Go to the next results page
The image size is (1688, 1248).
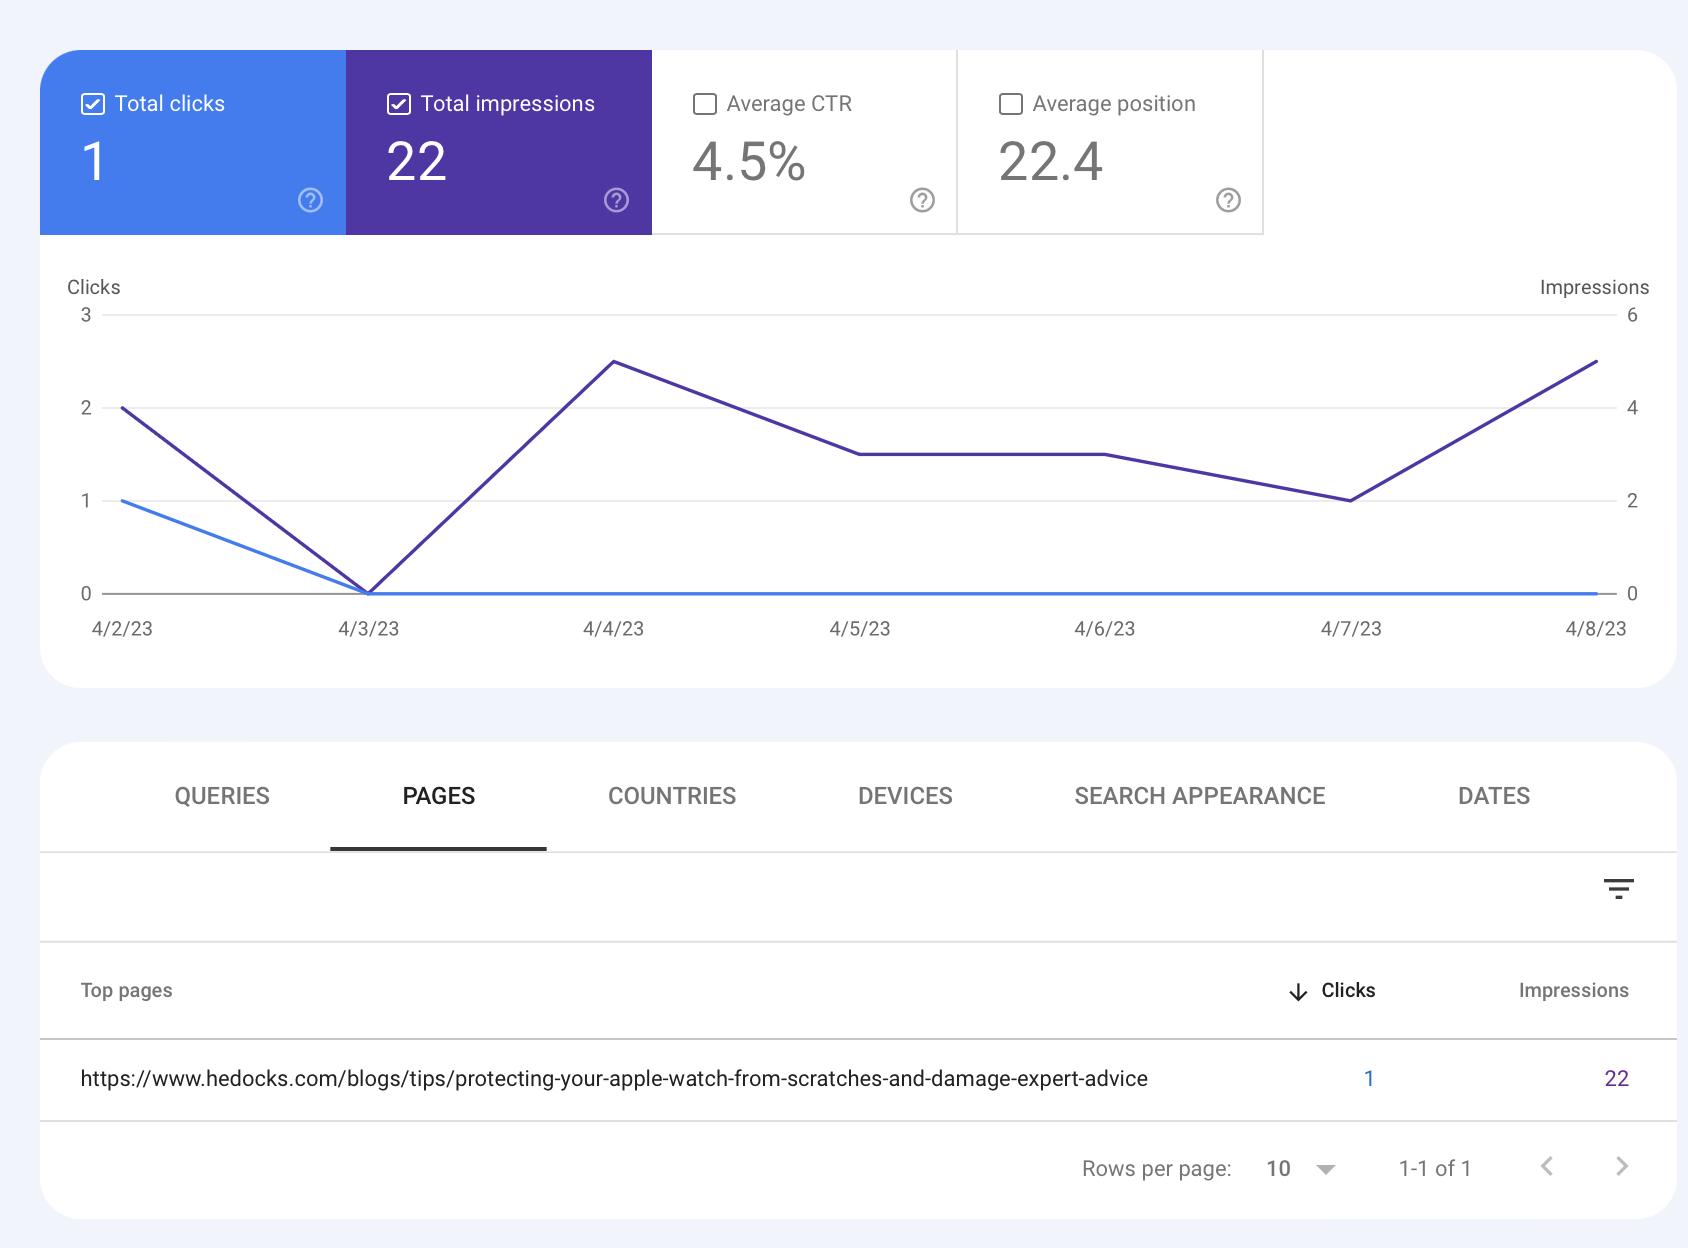1621,1167
